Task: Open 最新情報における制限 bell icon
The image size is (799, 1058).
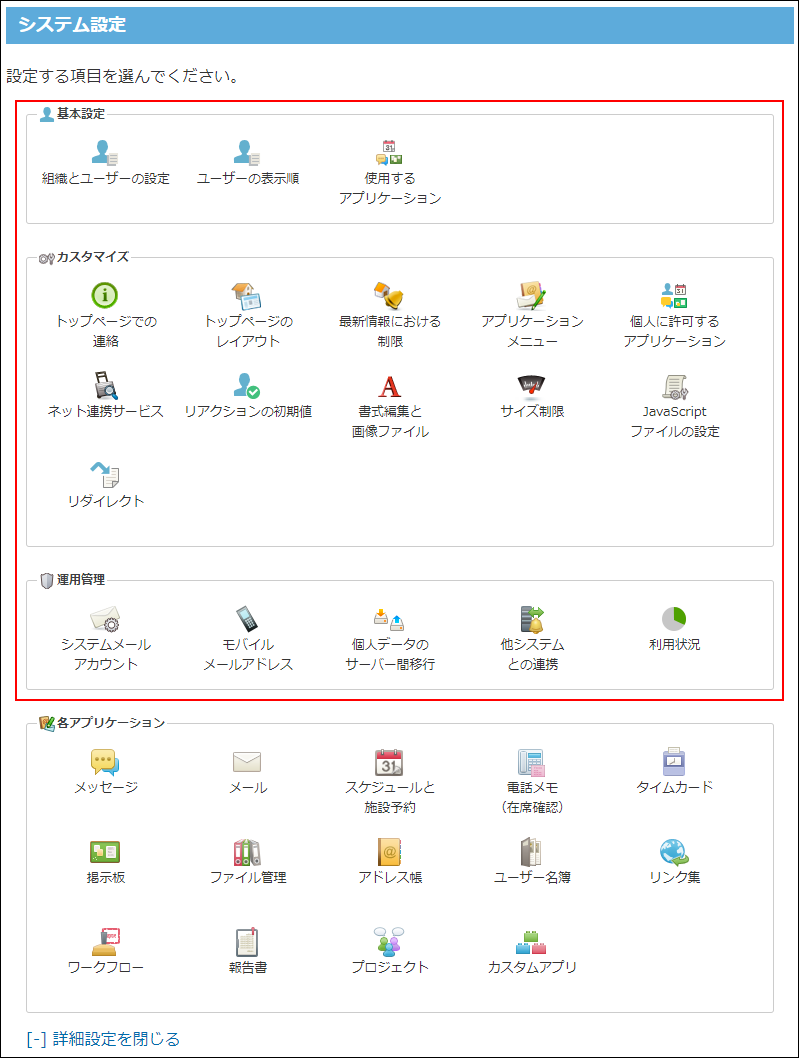Action: tap(389, 296)
